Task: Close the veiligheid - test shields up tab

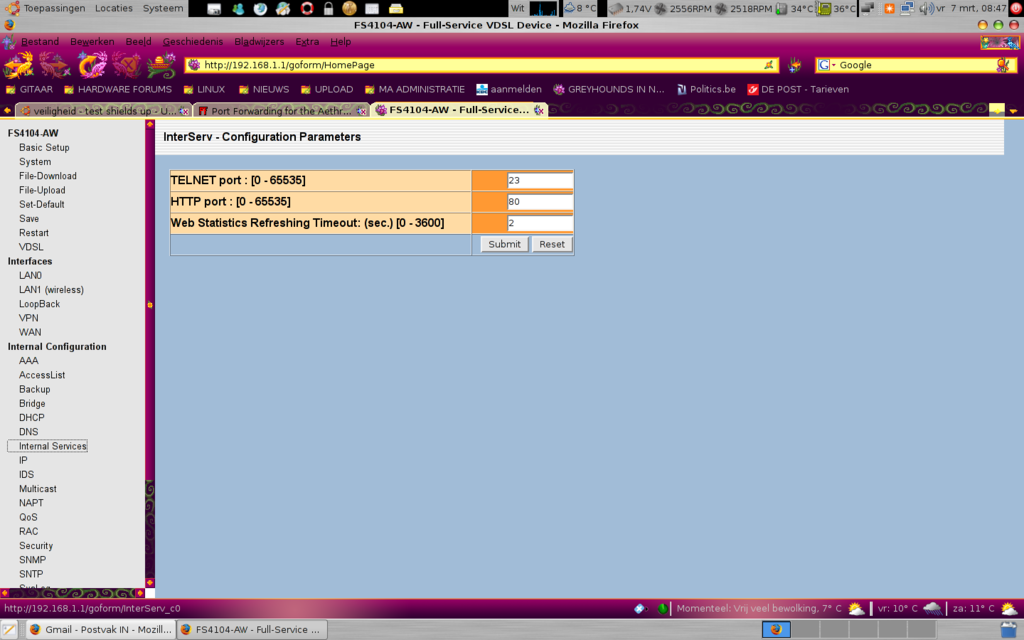Action: pyautogui.click(x=183, y=111)
